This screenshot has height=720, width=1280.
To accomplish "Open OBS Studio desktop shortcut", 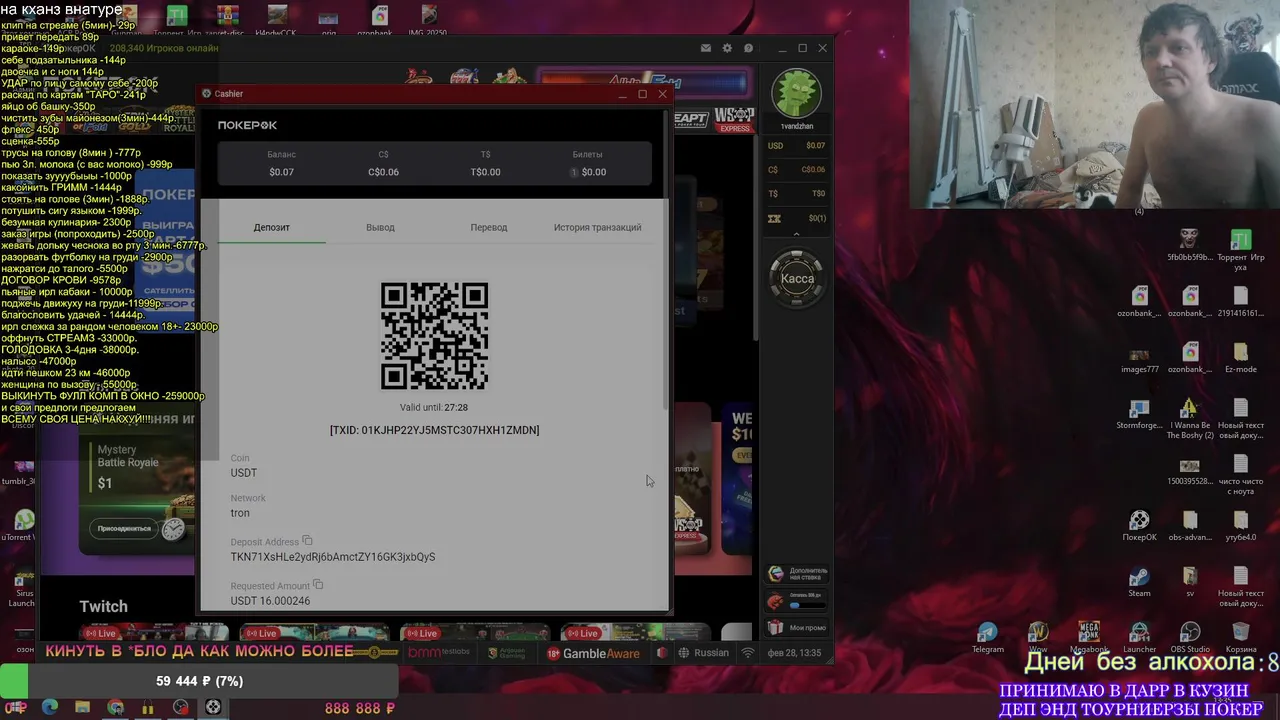I will (1190, 638).
